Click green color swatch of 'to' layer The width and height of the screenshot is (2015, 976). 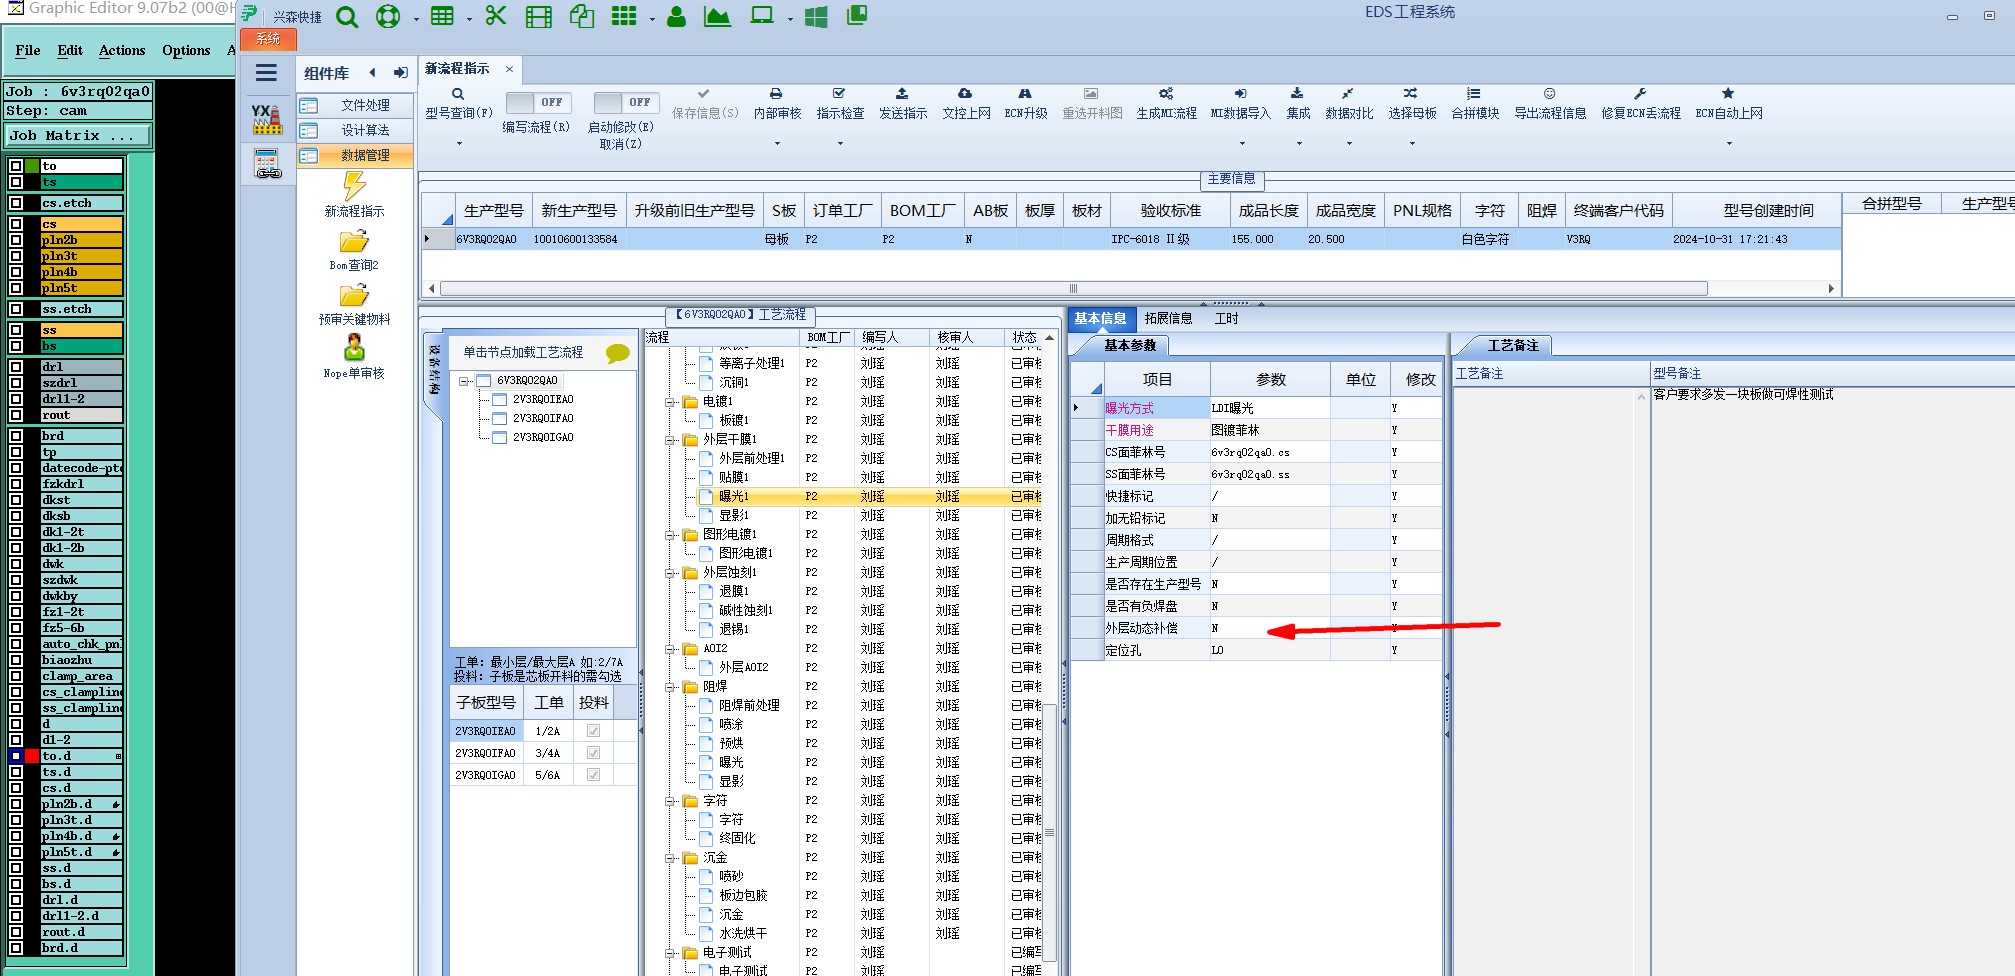click(32, 166)
